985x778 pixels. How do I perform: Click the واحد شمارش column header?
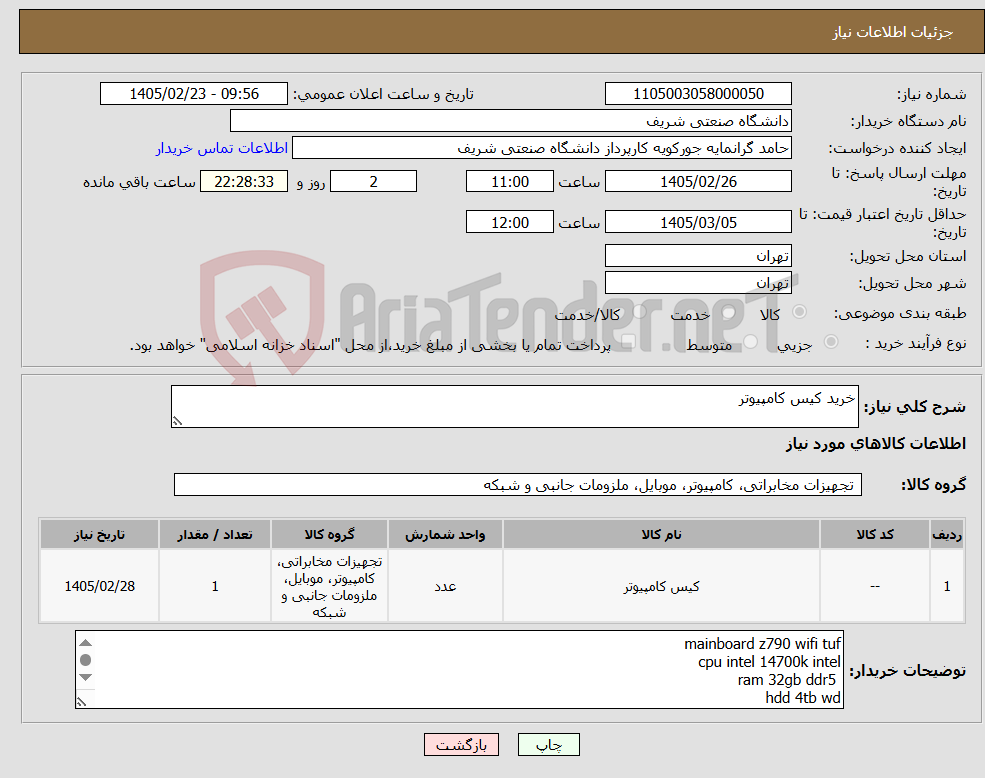[445, 534]
